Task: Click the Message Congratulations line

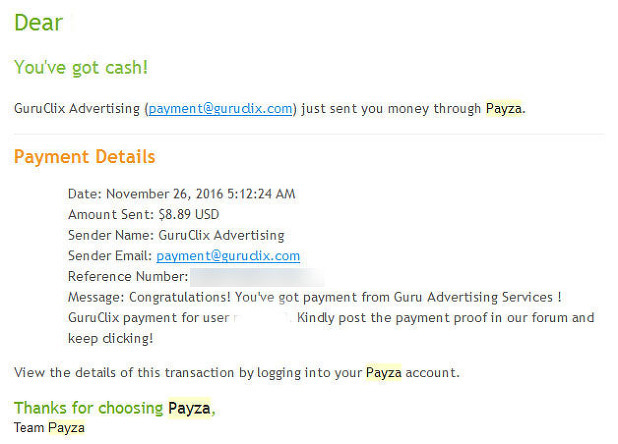Action: (315, 297)
